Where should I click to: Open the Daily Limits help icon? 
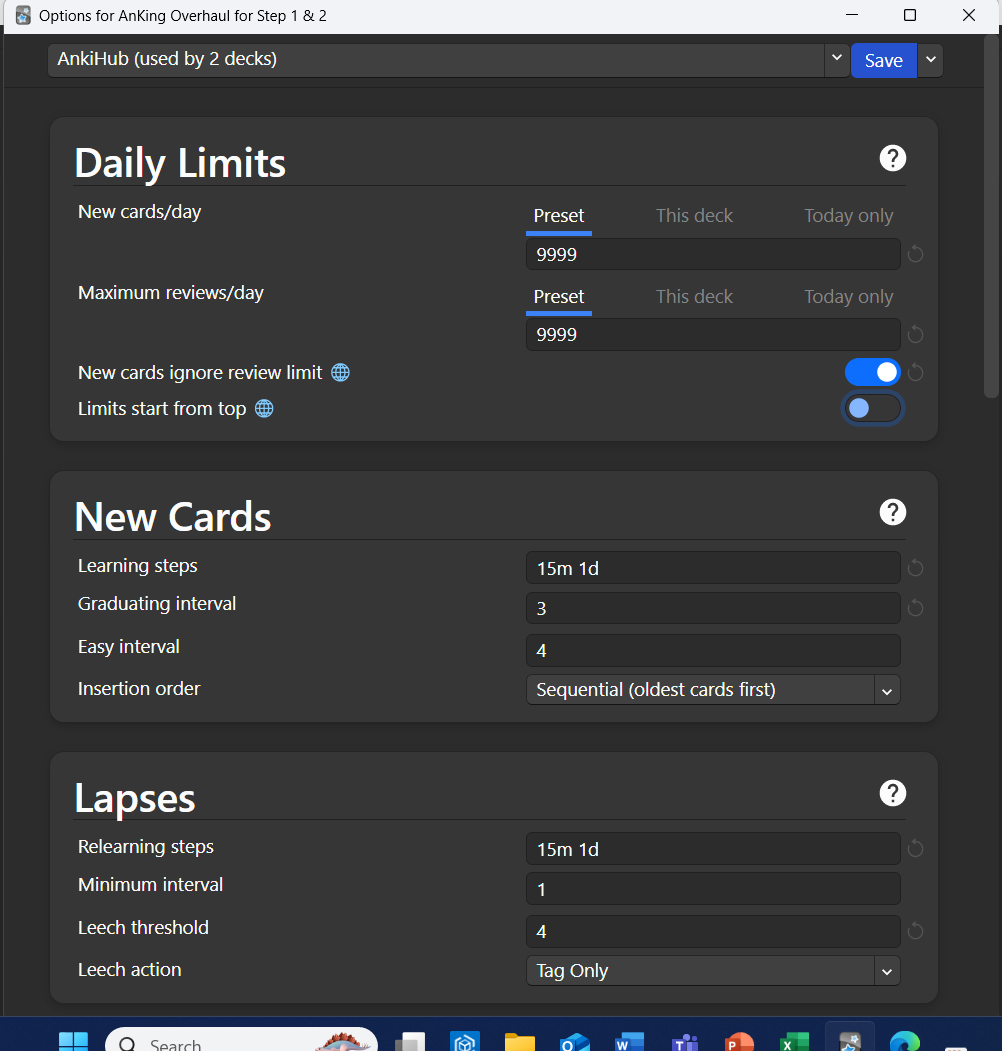coord(892,158)
